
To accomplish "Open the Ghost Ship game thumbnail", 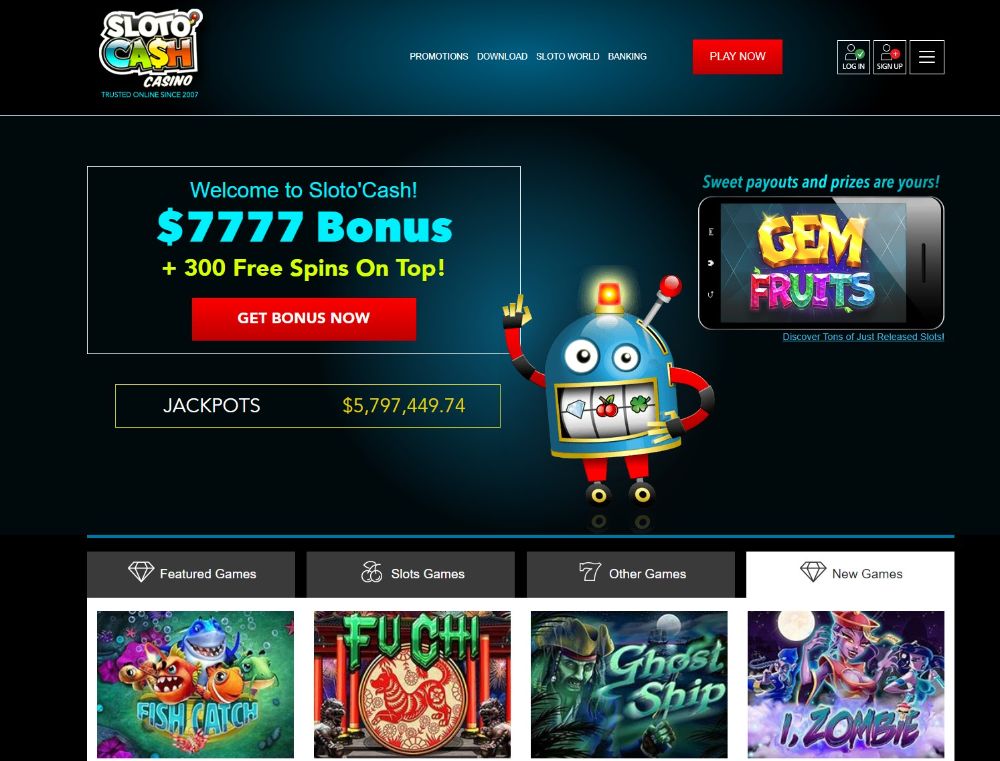I will pos(629,684).
